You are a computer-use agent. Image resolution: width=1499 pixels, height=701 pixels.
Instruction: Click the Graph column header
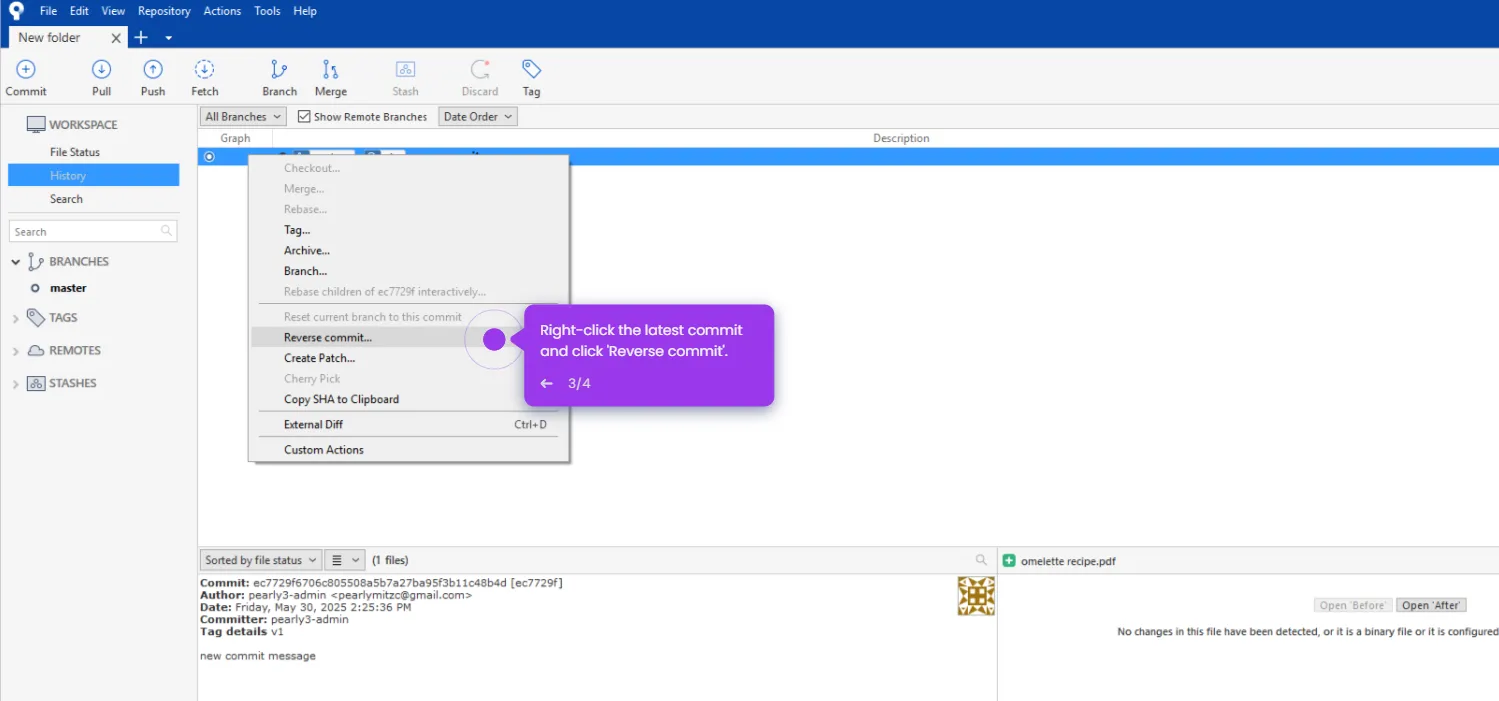pyautogui.click(x=235, y=138)
